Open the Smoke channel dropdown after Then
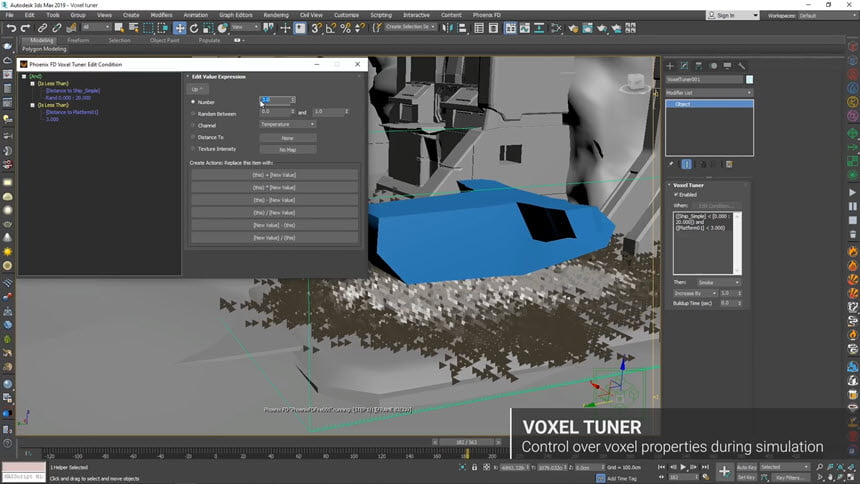860x484 pixels. [718, 283]
